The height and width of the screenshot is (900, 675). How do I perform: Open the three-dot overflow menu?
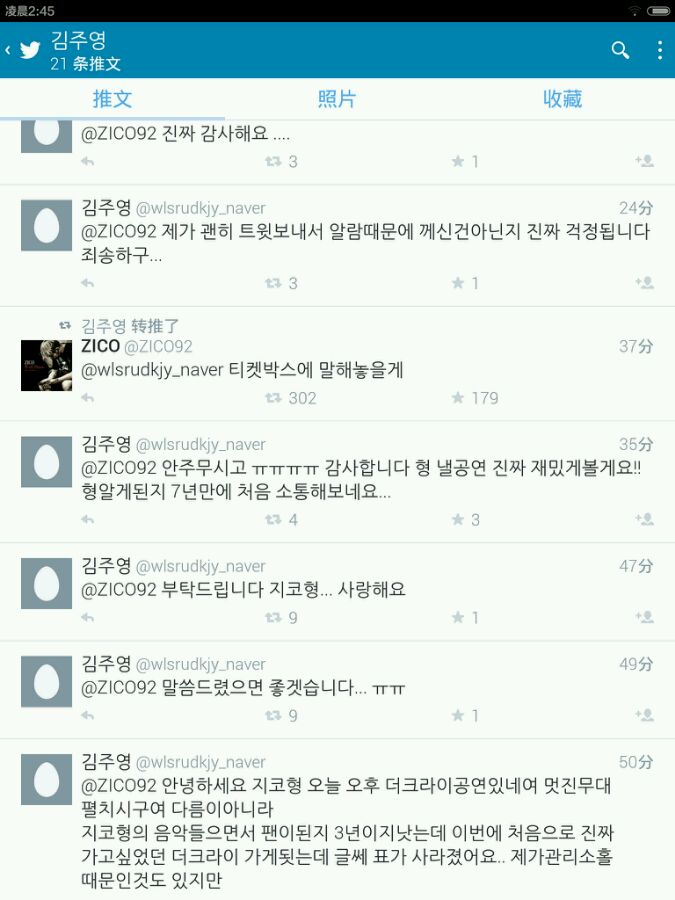point(660,51)
